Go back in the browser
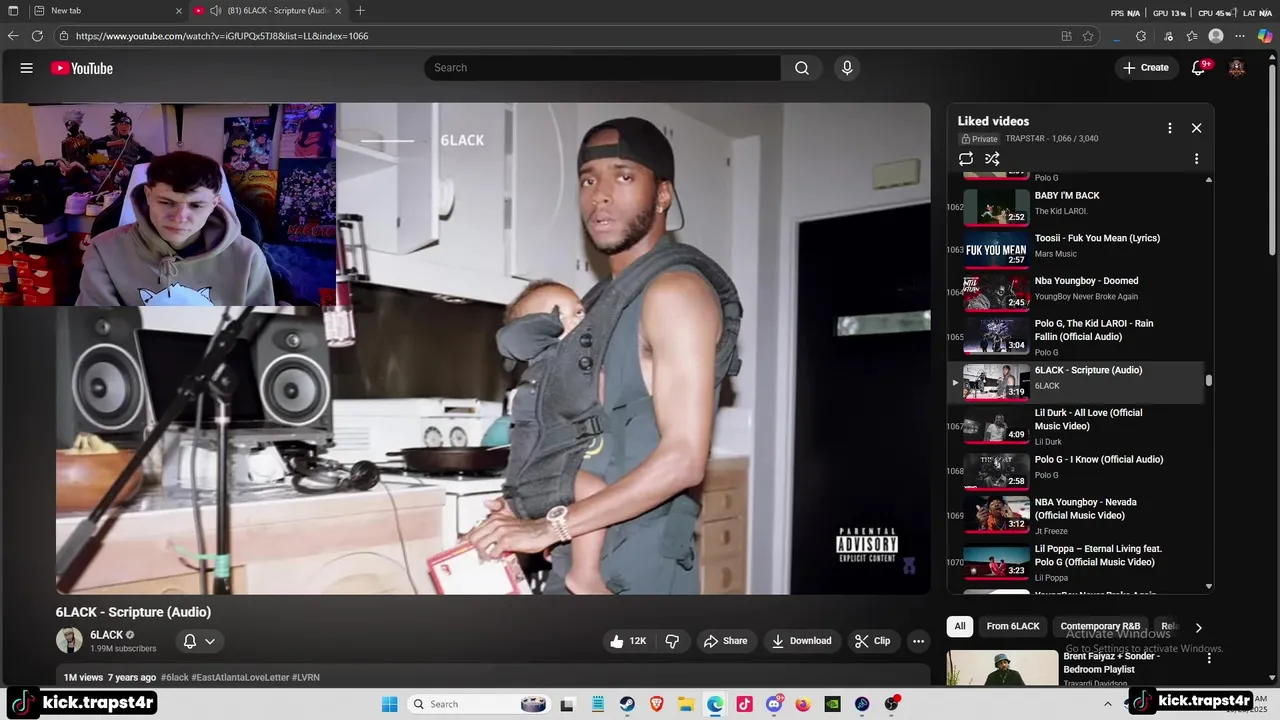The height and width of the screenshot is (720, 1280). [13, 36]
